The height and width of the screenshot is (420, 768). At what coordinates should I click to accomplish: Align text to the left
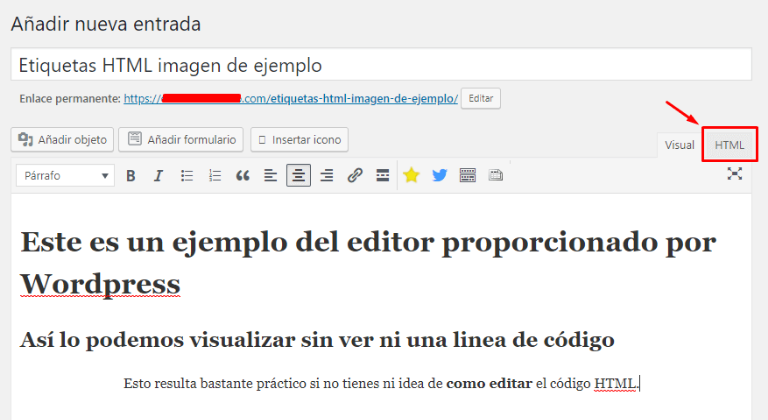(270, 175)
